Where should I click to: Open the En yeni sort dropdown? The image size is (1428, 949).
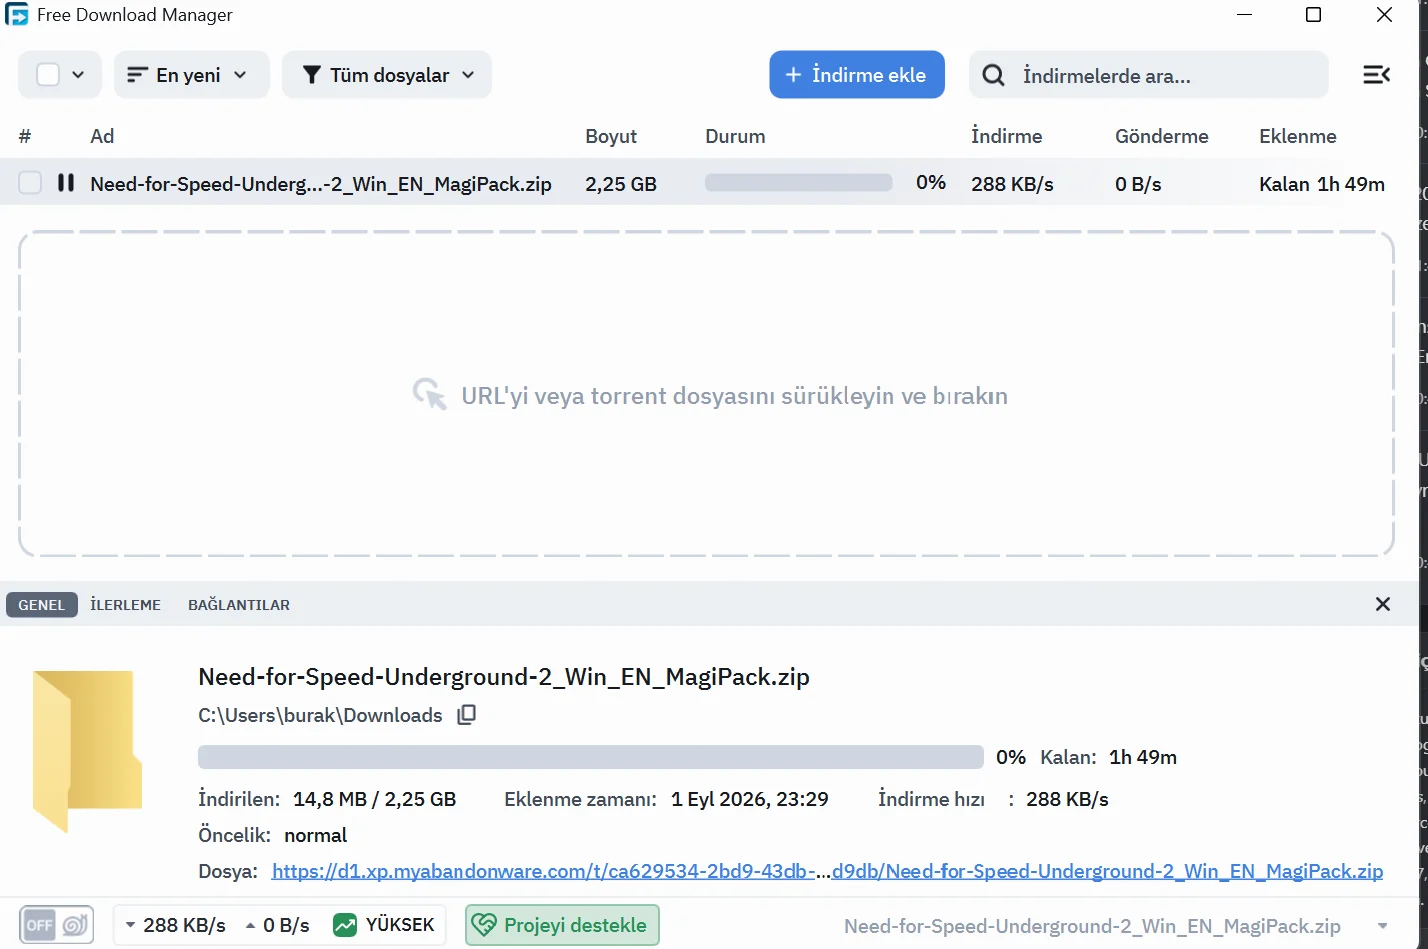[x=192, y=75]
